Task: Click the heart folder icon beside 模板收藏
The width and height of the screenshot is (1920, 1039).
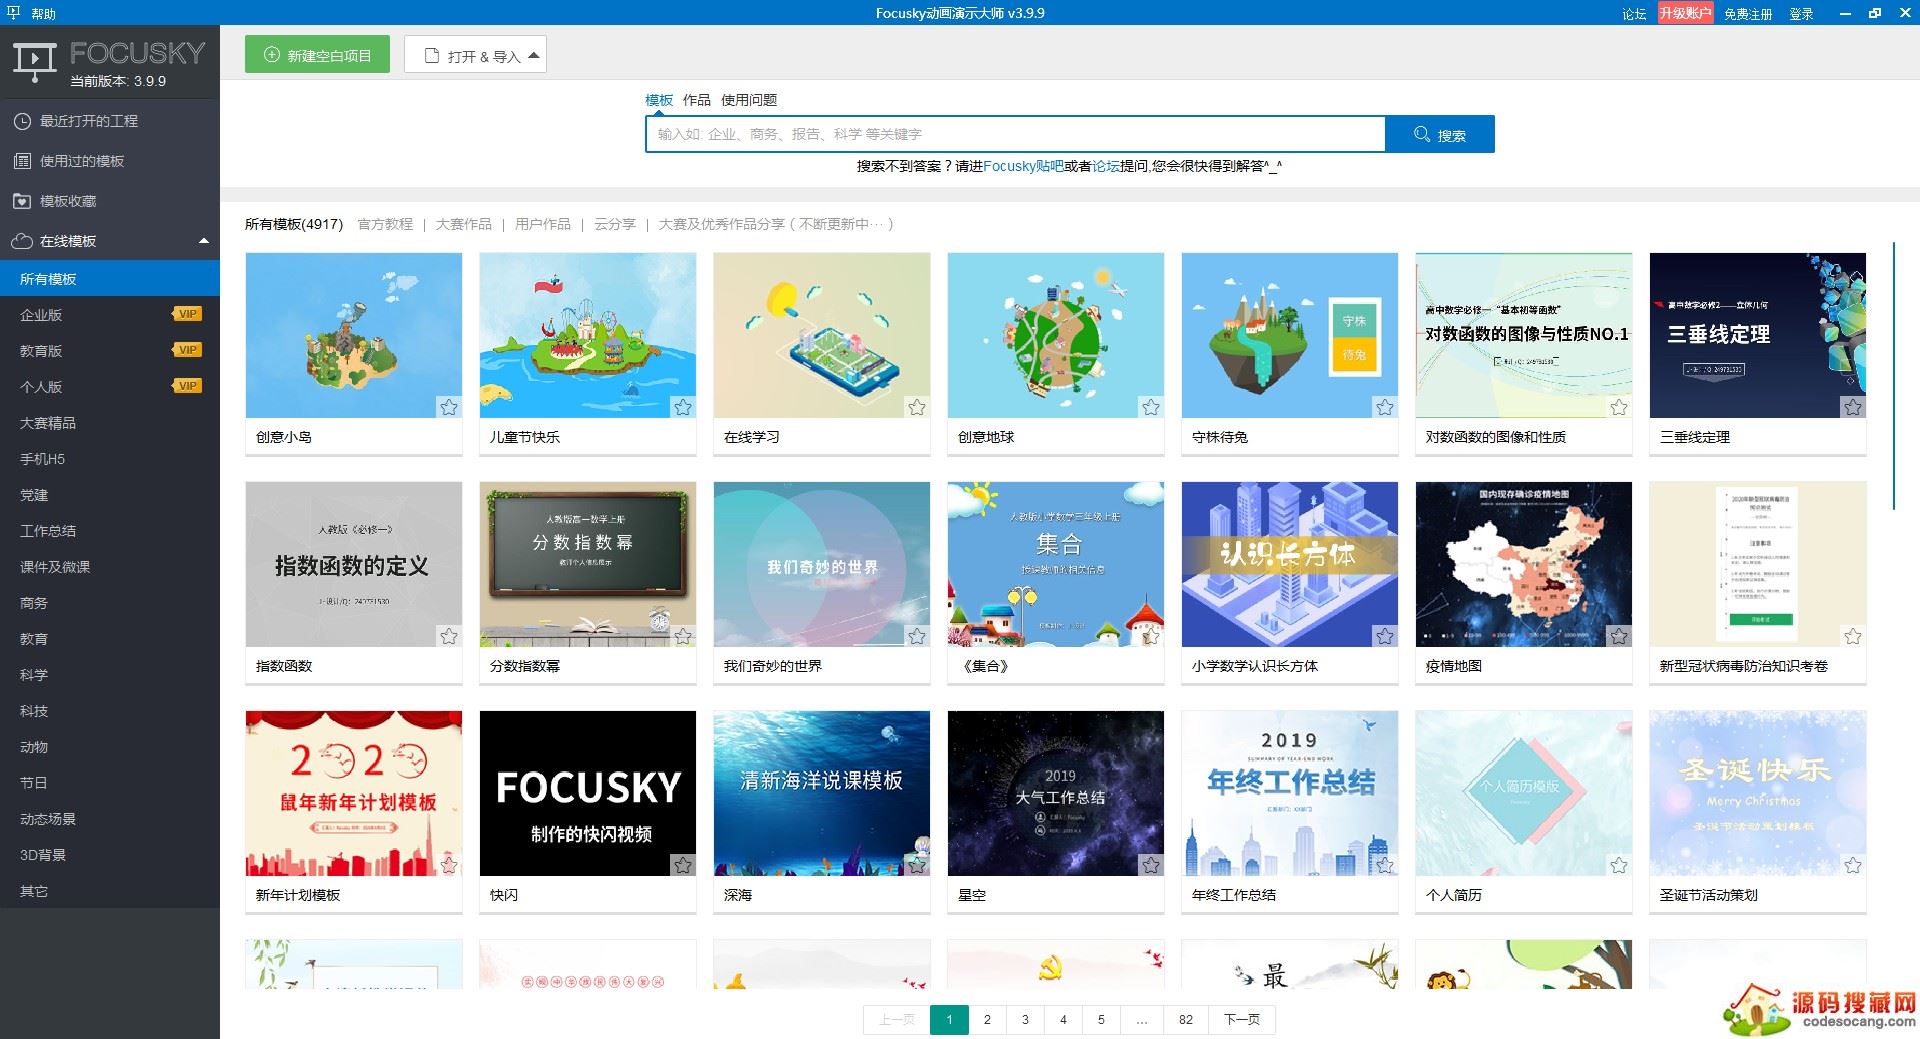Action: pos(22,201)
